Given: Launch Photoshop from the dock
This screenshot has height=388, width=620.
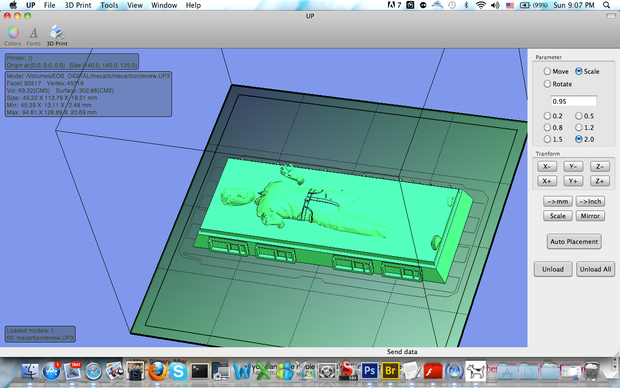Looking at the screenshot, I should coord(370,371).
